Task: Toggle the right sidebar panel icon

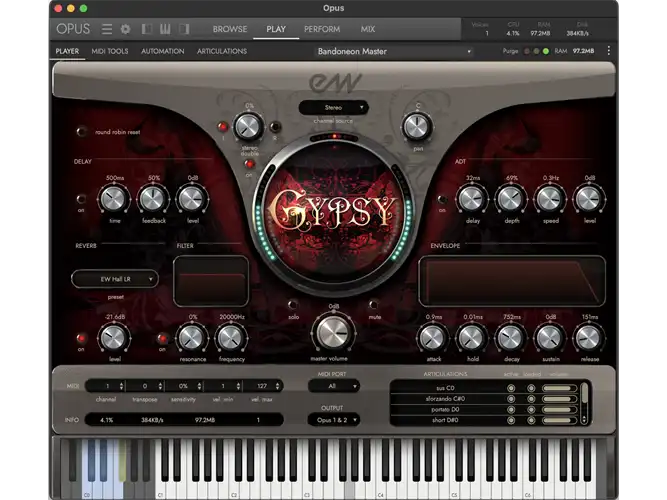Action: coord(184,29)
